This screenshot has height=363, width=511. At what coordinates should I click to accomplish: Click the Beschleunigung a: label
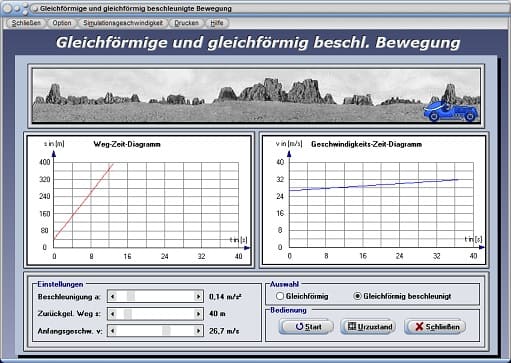pos(69,297)
